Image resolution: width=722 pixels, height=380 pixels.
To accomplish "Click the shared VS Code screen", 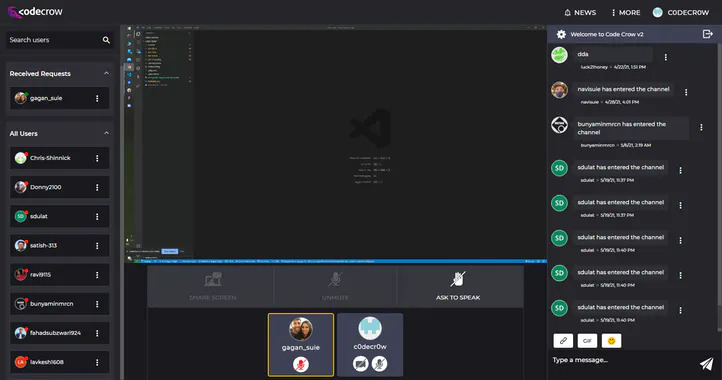I will tap(335, 145).
